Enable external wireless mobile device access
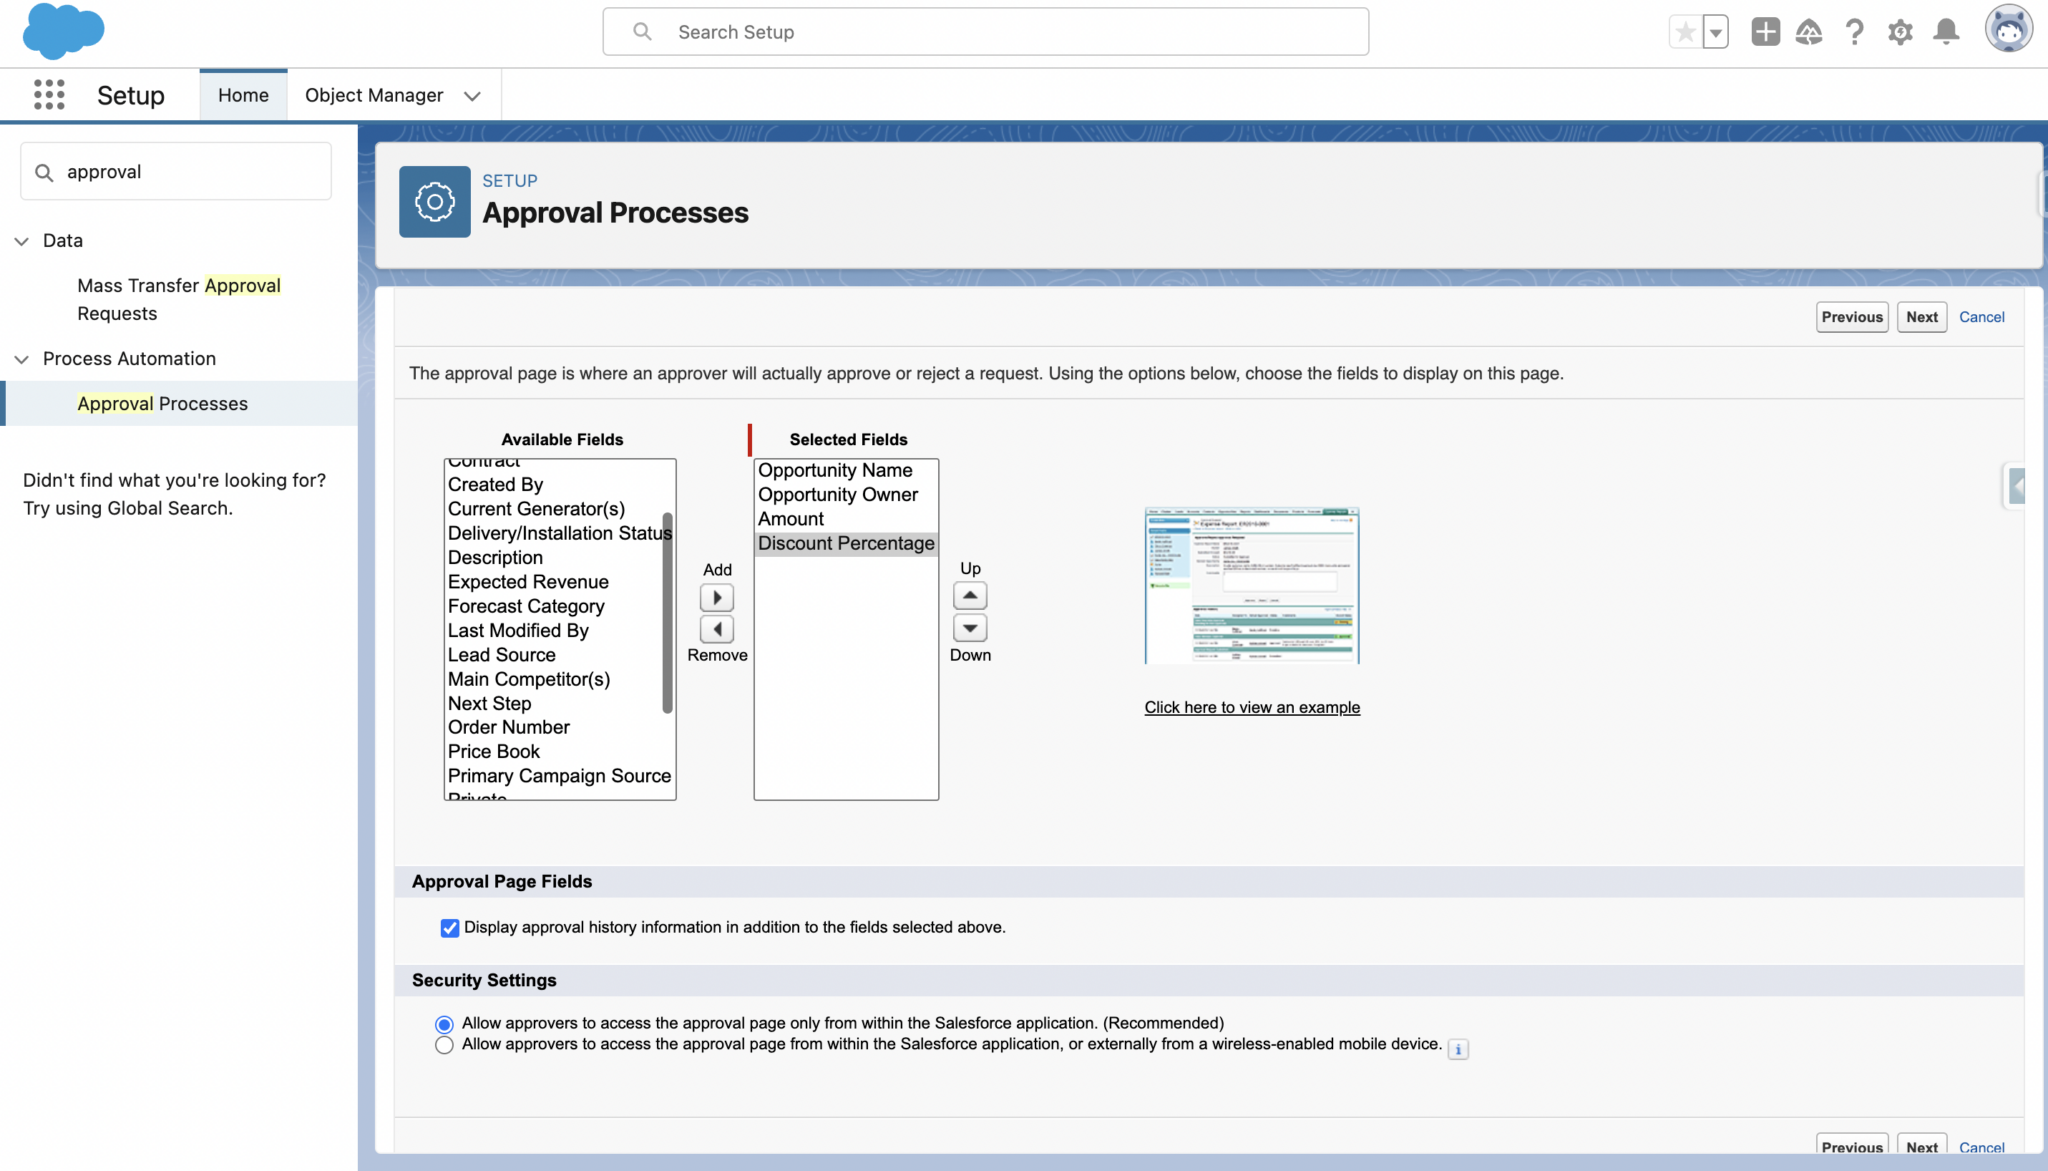 click(x=444, y=1045)
